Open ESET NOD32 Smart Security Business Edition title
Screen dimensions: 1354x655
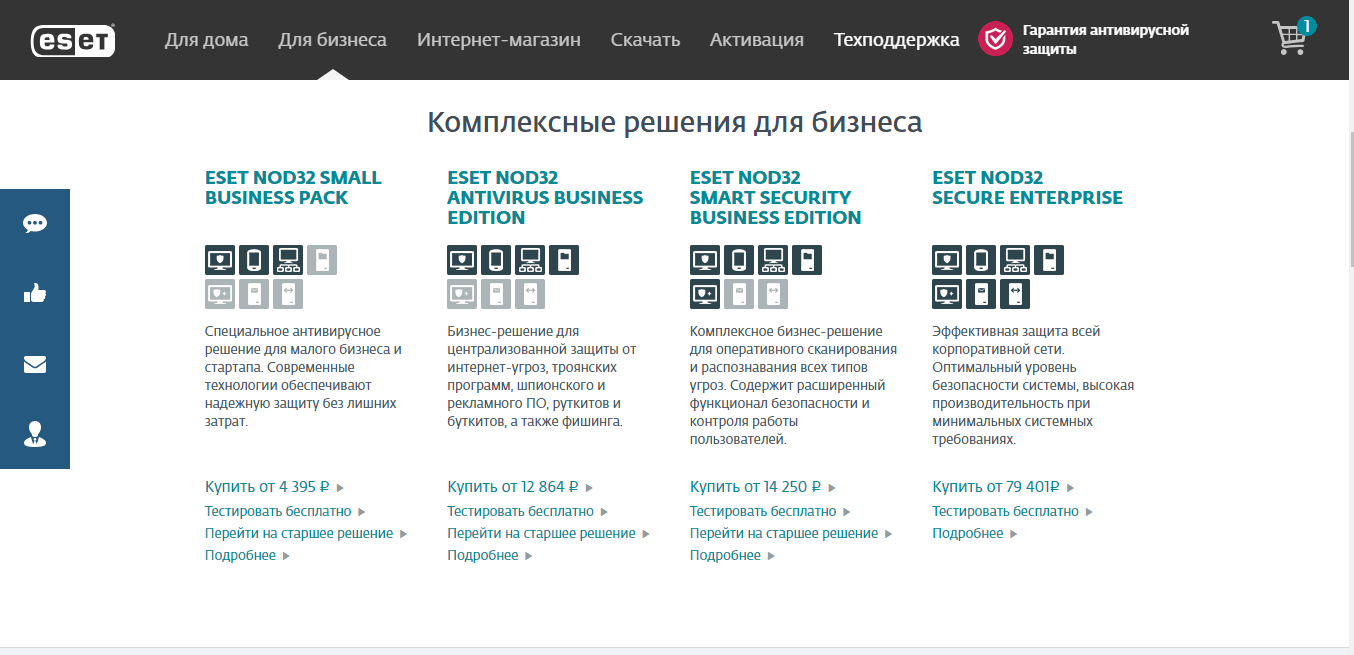[x=775, y=198]
